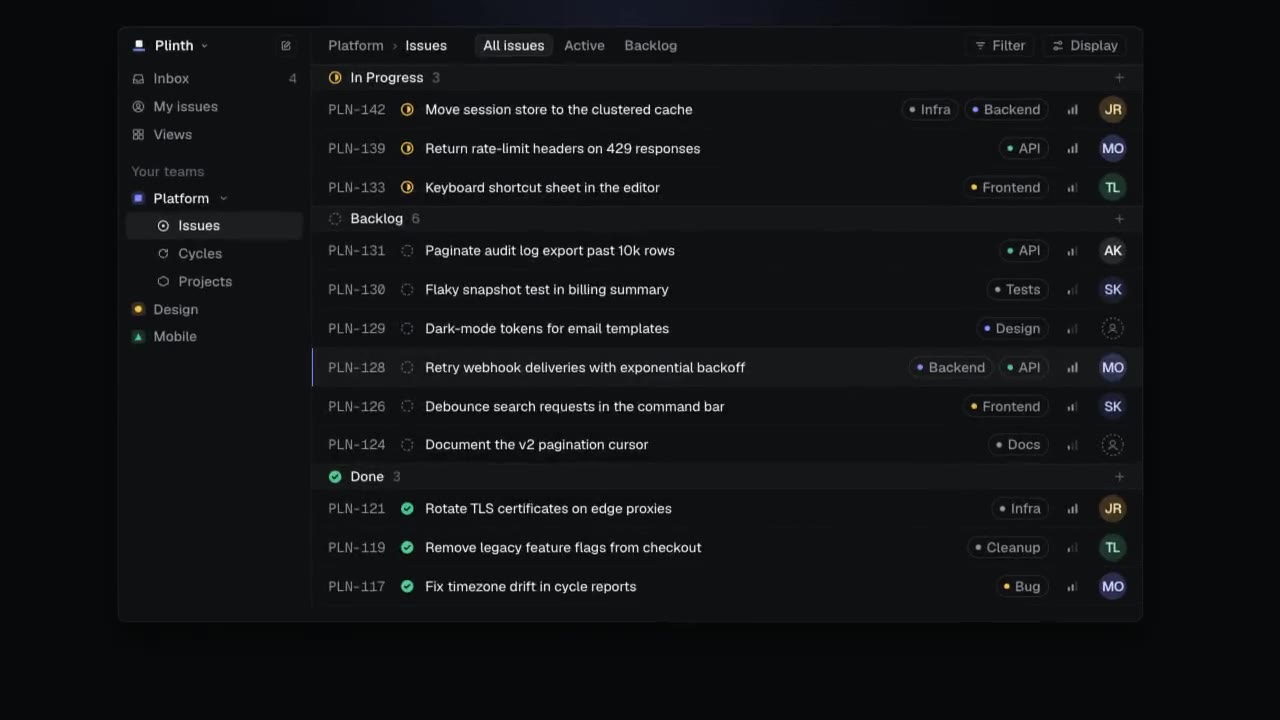1280x720 pixels.
Task: Click done status icon for PLN-117
Action: [407, 587]
